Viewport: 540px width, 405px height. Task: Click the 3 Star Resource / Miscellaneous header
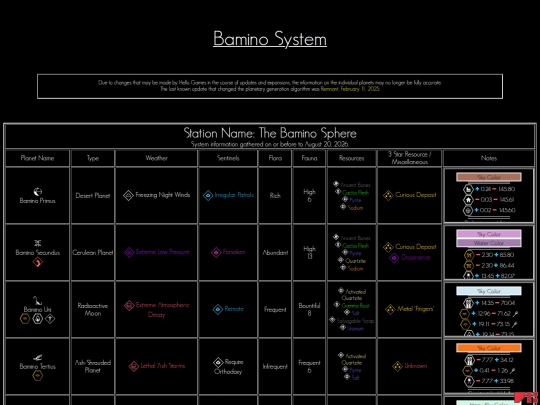pyautogui.click(x=409, y=158)
